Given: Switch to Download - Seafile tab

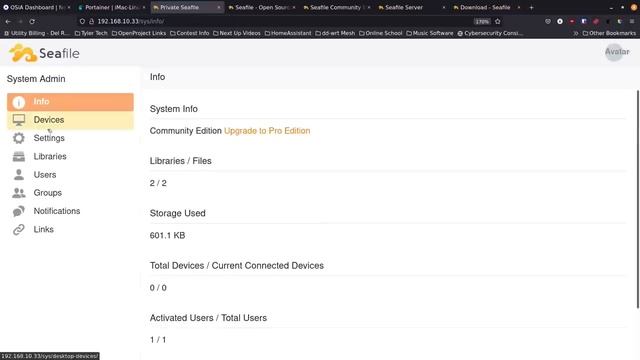Looking at the screenshot, I should coord(487,7).
